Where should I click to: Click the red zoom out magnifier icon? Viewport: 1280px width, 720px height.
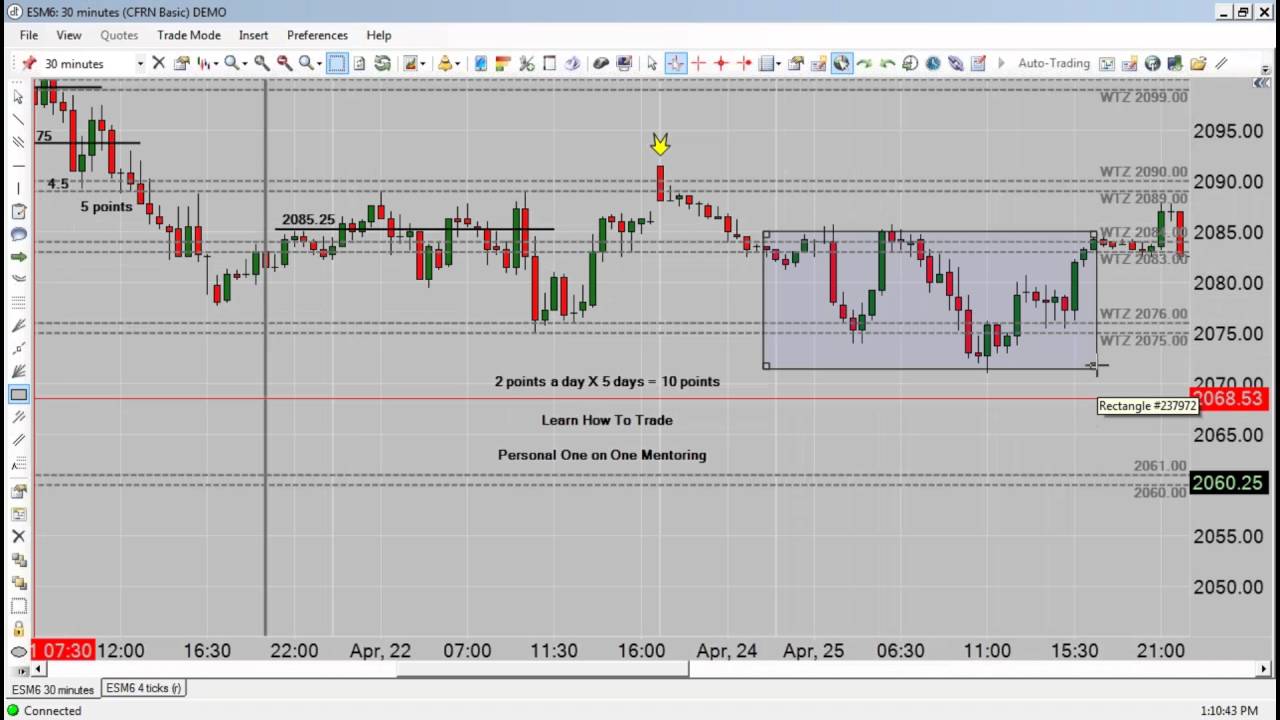[285, 63]
